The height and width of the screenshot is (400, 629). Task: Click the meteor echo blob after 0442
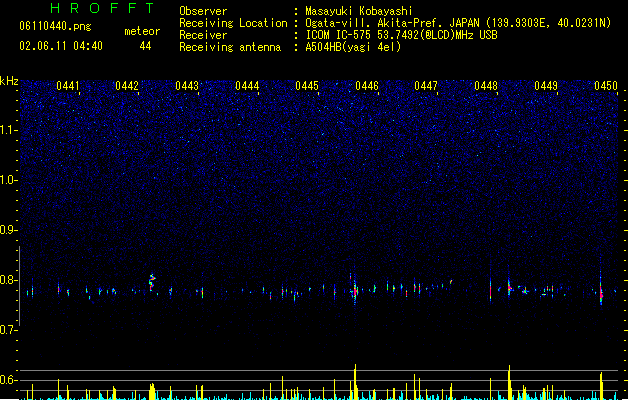[152, 282]
